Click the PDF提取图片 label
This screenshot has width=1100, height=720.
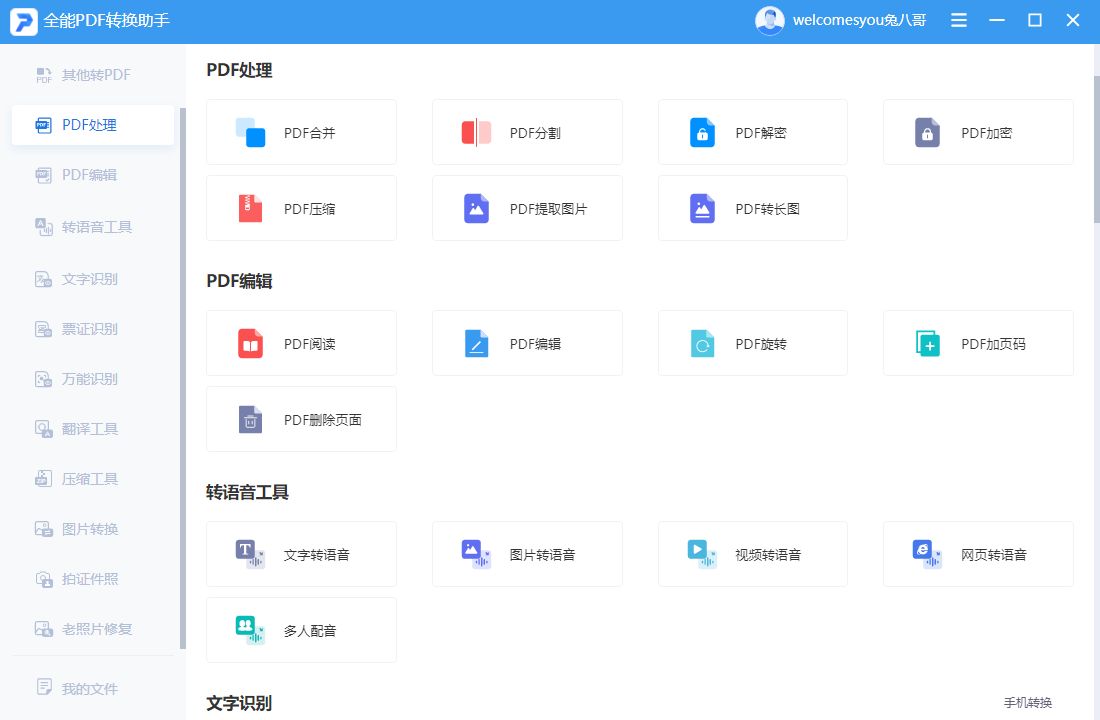pyautogui.click(x=549, y=208)
